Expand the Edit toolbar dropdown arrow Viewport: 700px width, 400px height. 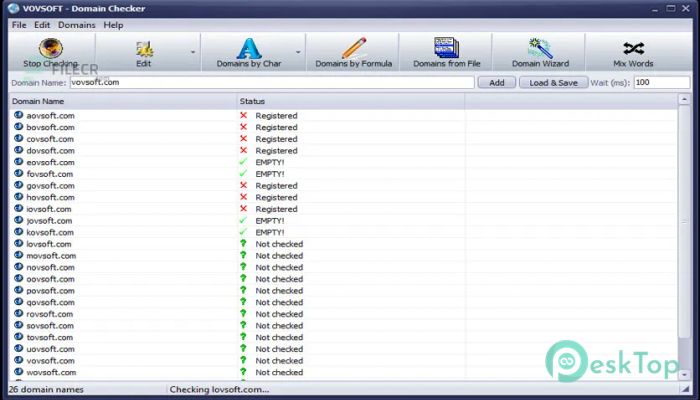(193, 52)
